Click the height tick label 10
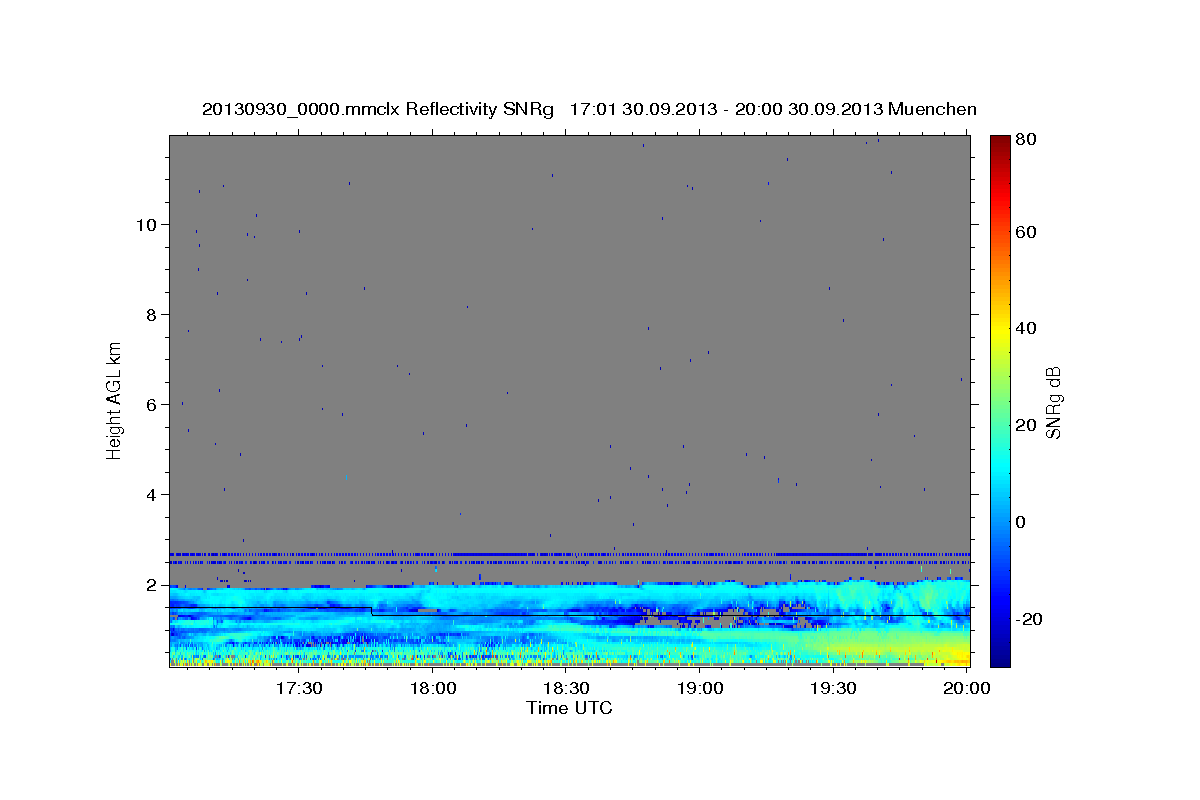Screen dimensions: 1200x800 [x=146, y=224]
